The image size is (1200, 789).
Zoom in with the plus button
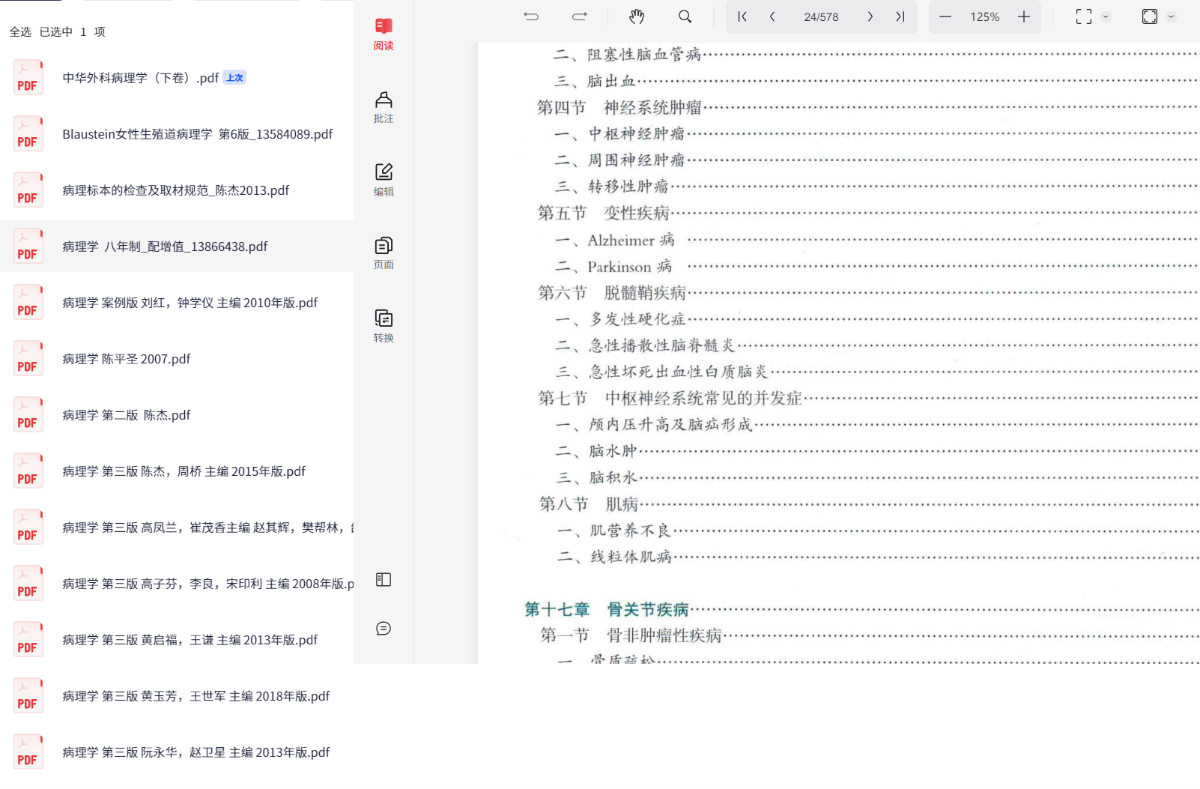(1023, 17)
